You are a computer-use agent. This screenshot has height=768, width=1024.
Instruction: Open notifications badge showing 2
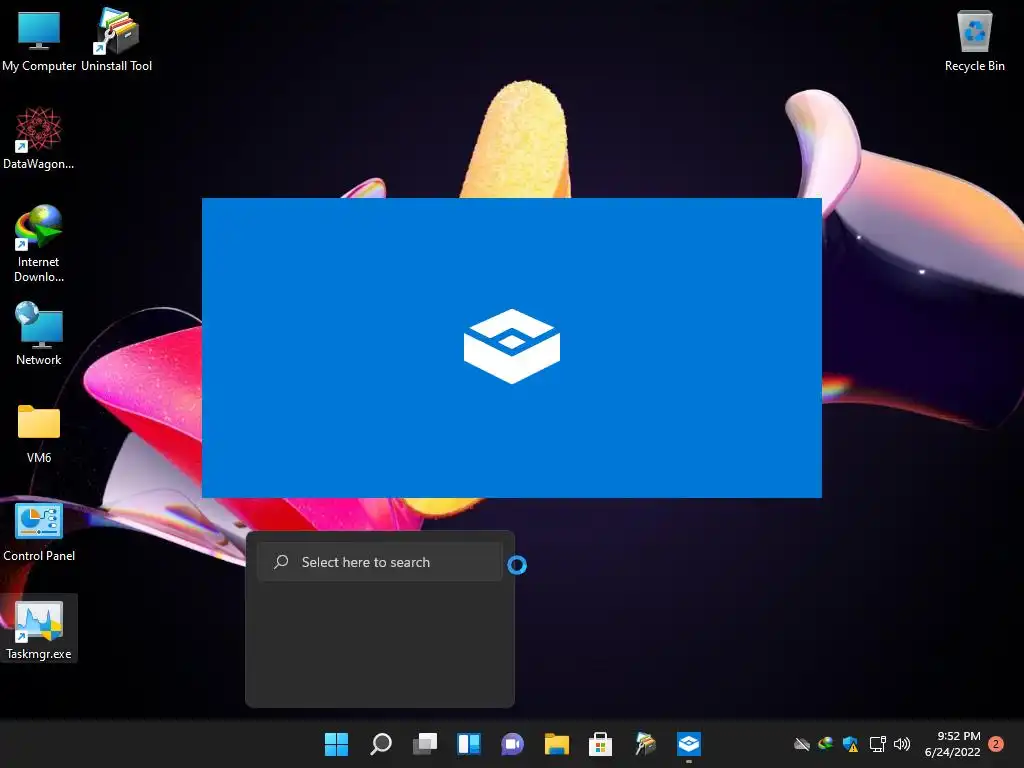pyautogui.click(x=996, y=744)
